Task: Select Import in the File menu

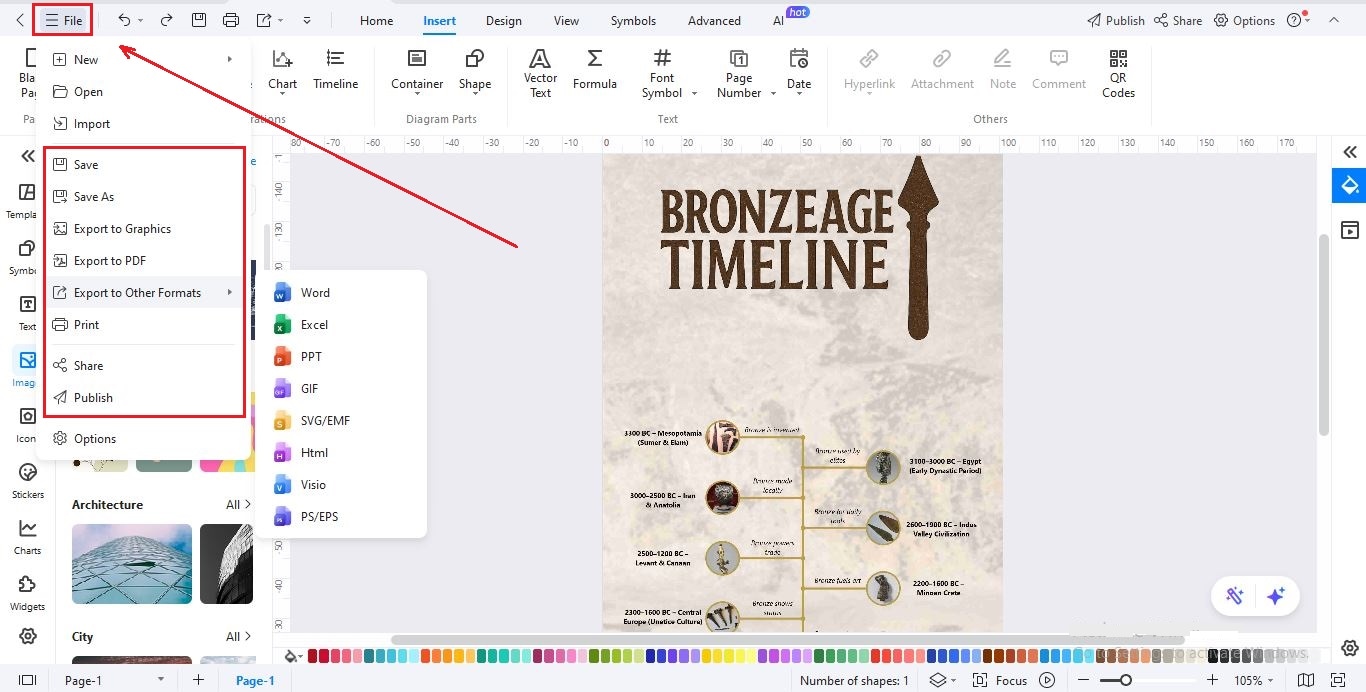Action: click(x=143, y=123)
